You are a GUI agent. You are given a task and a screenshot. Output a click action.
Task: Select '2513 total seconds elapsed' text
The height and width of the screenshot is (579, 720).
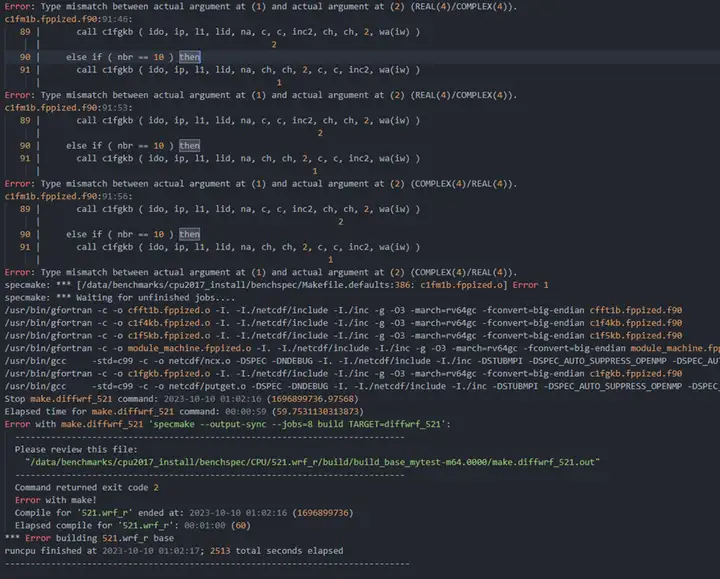[276, 551]
